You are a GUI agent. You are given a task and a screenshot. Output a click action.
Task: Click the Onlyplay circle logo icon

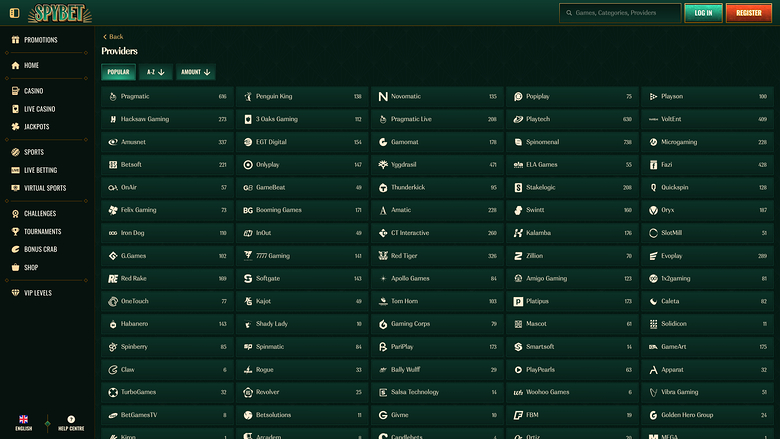click(248, 165)
